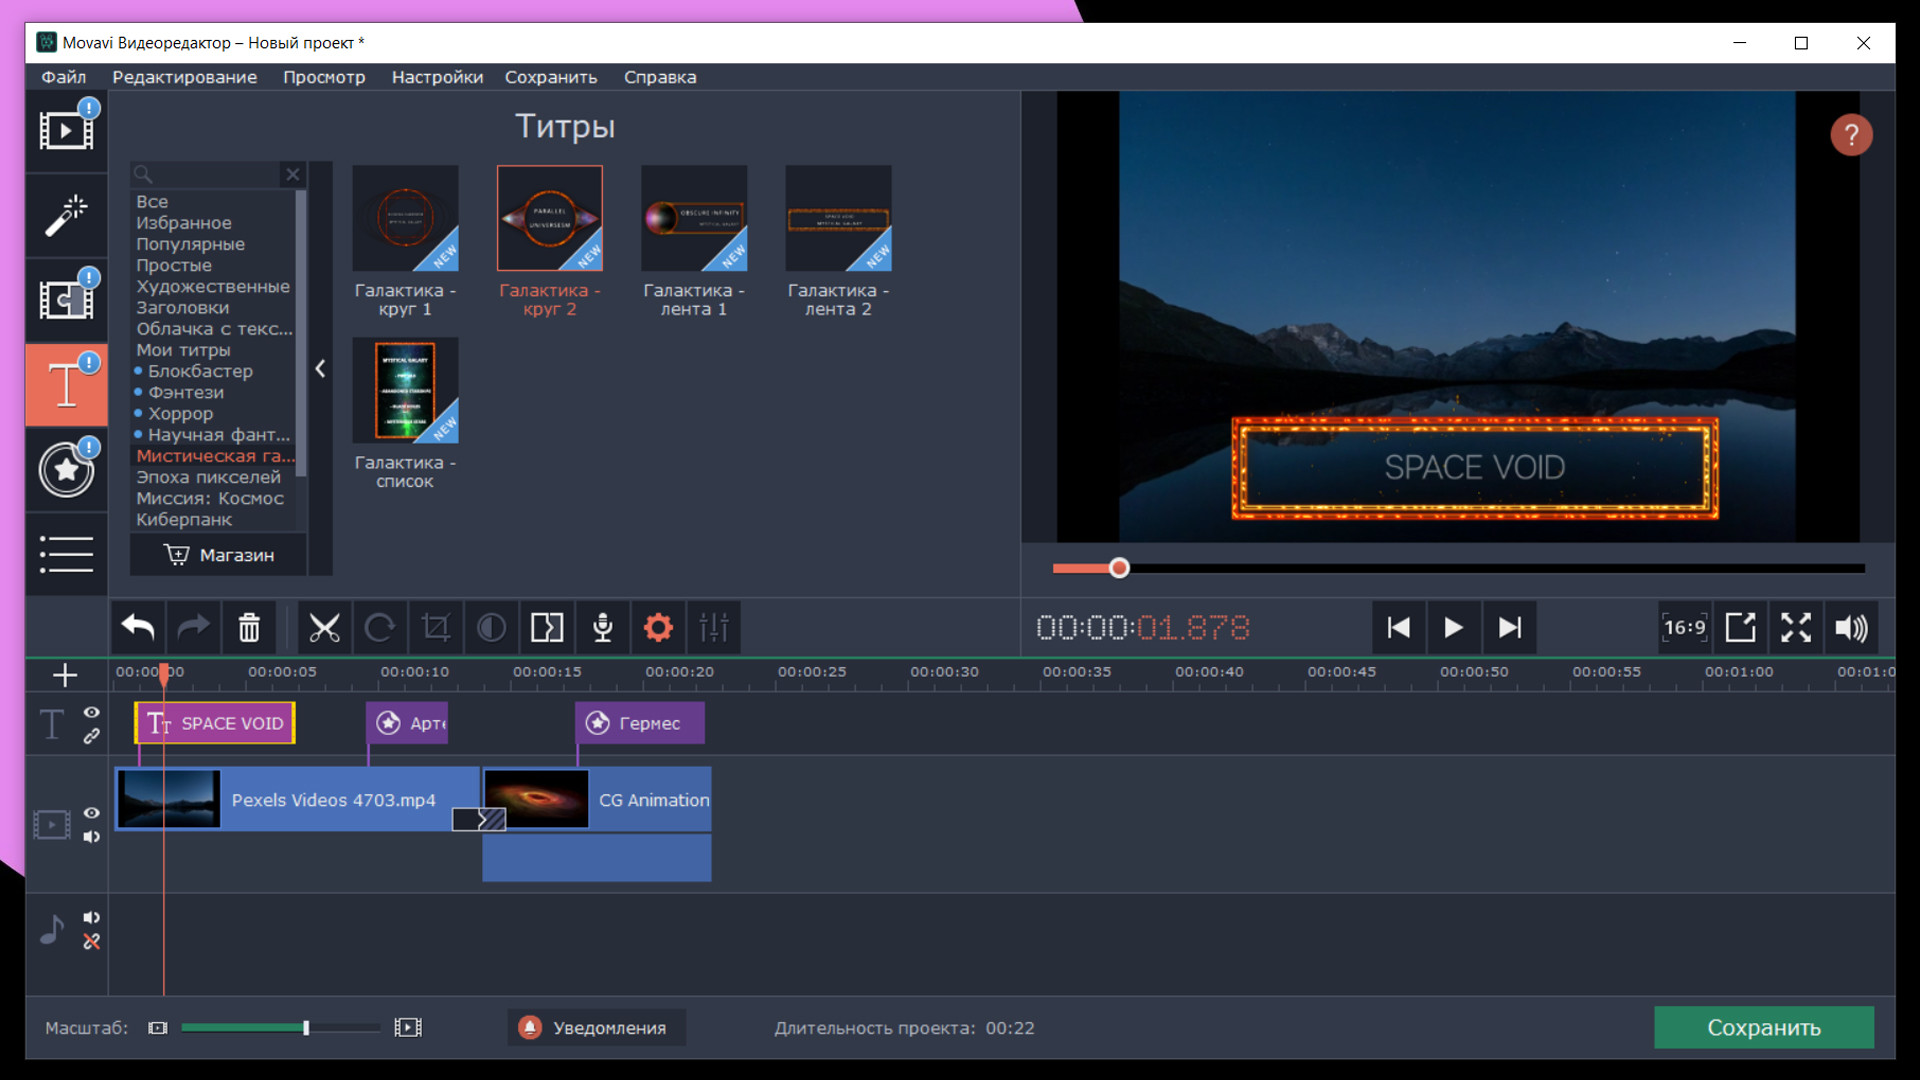This screenshot has width=1920, height=1080.
Task: Open the Настройки menu
Action: pyautogui.click(x=437, y=77)
